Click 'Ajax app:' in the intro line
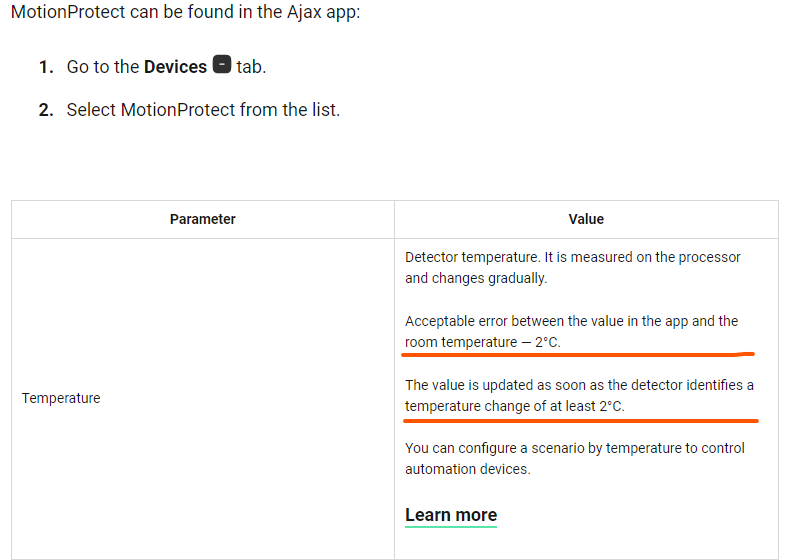This screenshot has height=560, width=785. coord(323,12)
